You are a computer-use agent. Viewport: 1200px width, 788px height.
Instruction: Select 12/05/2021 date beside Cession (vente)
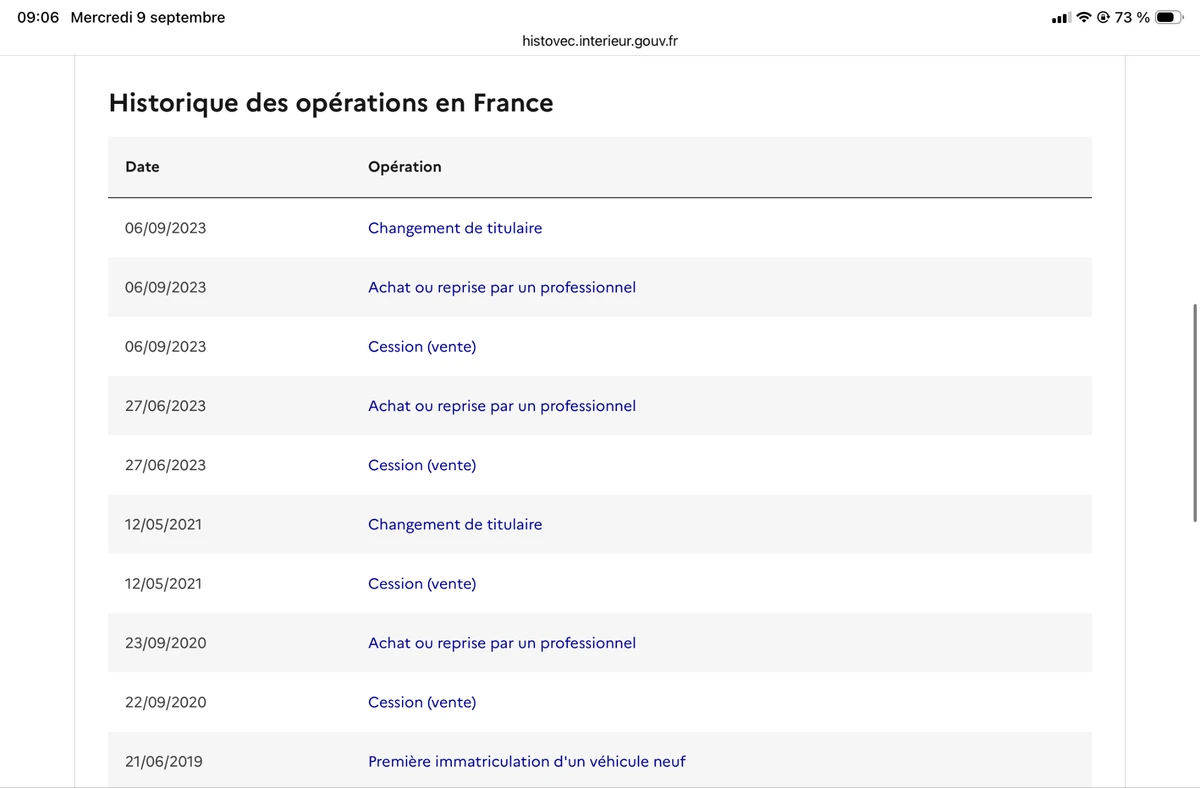tap(164, 584)
